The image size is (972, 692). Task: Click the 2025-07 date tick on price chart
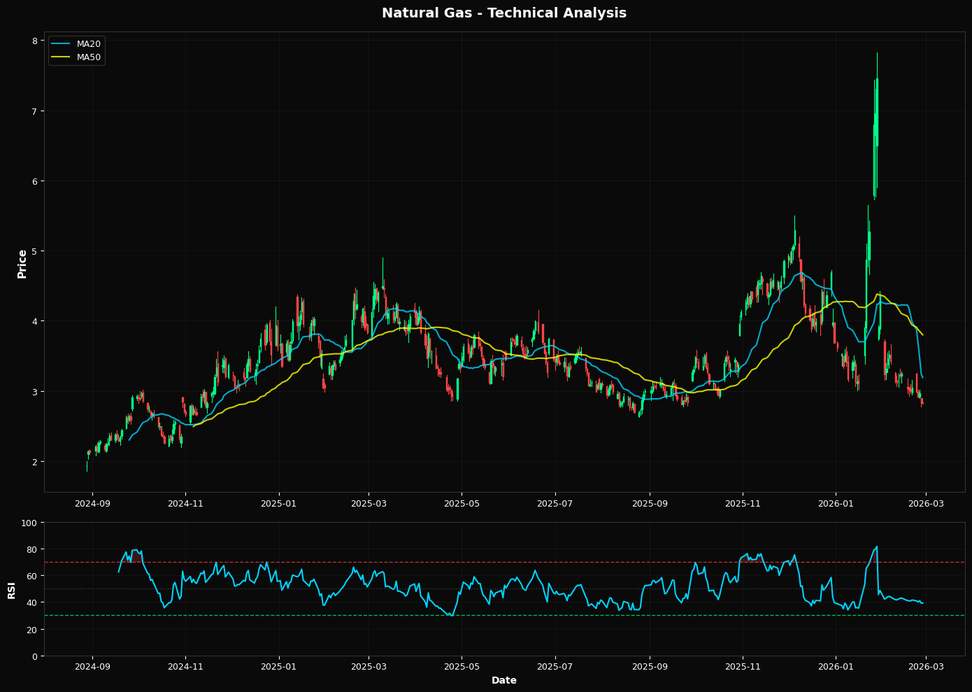click(555, 503)
